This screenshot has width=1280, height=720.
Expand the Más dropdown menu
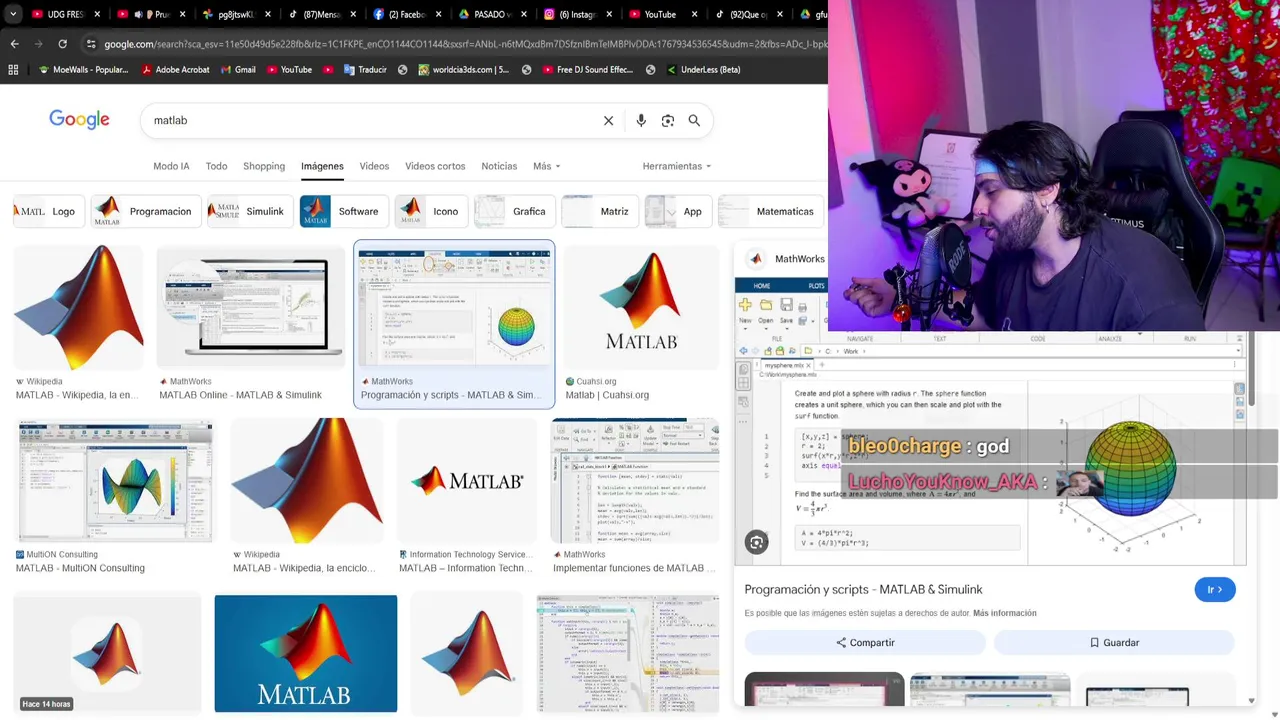click(546, 166)
